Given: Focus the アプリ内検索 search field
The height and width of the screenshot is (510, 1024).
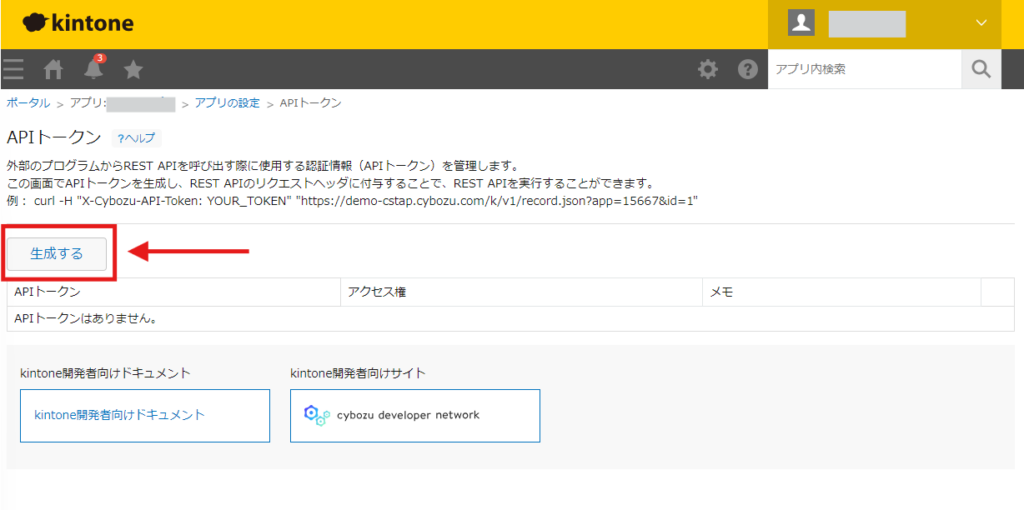Looking at the screenshot, I should pos(865,69).
